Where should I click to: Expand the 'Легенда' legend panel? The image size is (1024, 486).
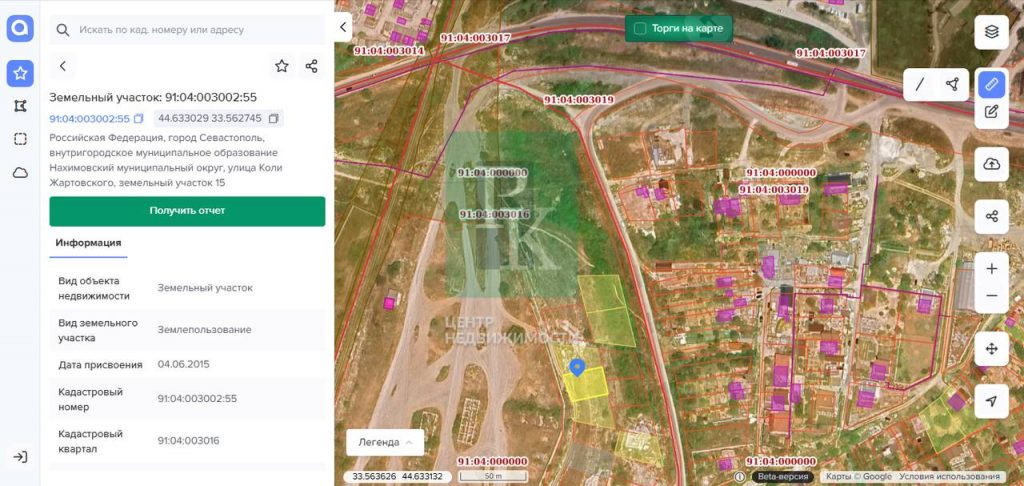click(x=385, y=442)
